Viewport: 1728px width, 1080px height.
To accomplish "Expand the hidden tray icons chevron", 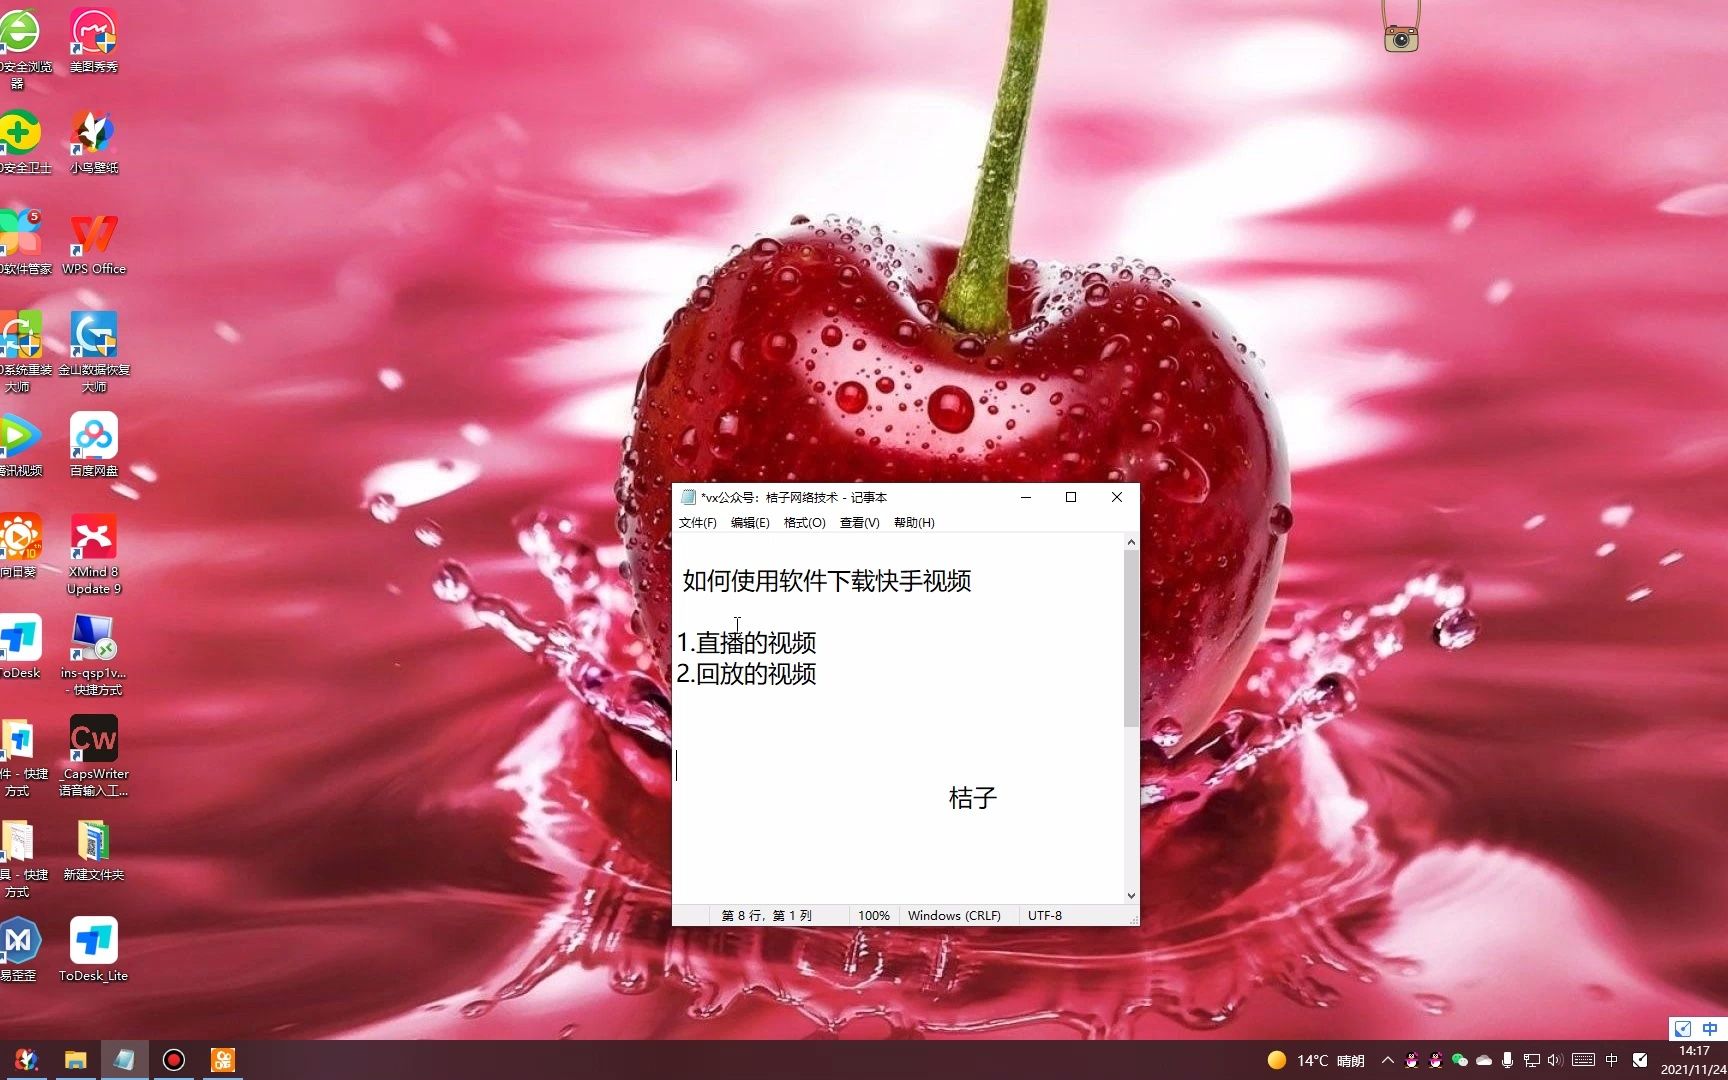I will point(1387,1060).
